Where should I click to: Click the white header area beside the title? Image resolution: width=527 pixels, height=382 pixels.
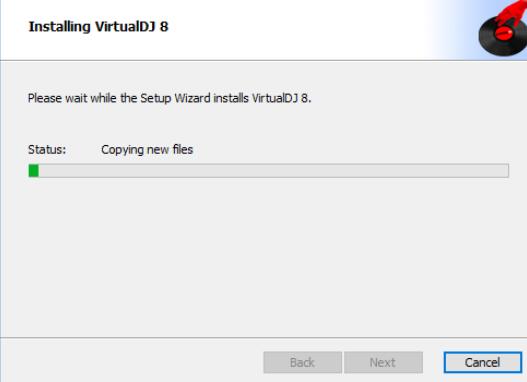pyautogui.click(x=296, y=30)
